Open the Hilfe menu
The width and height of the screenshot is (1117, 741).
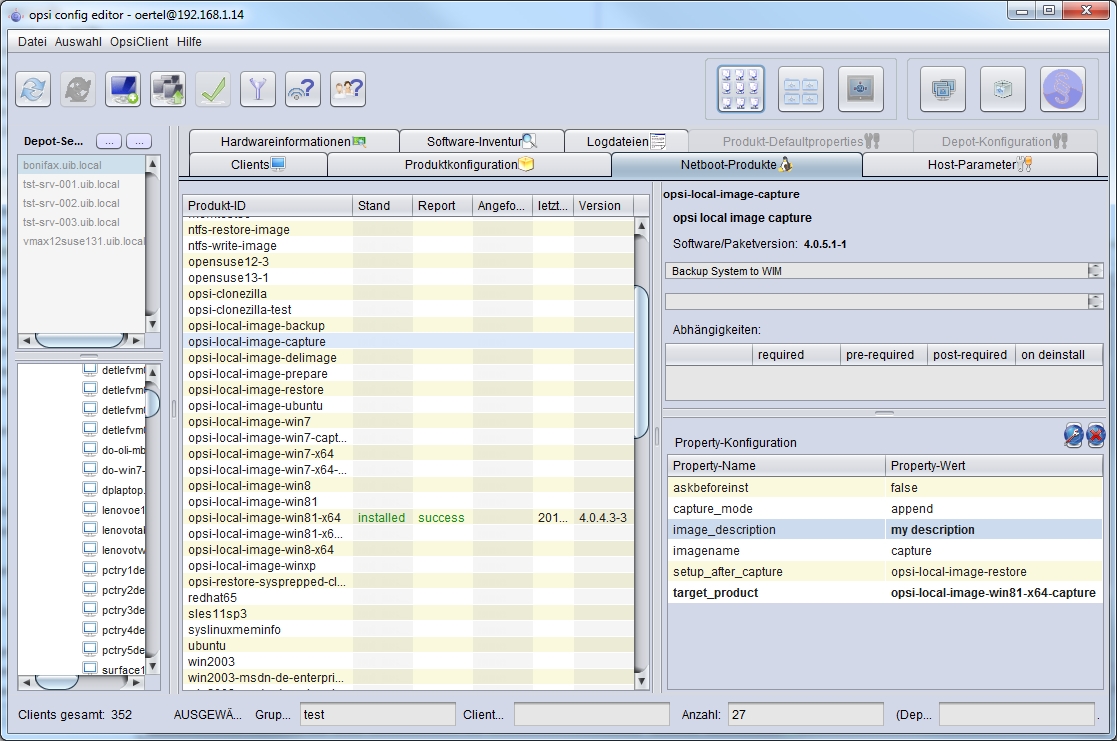point(189,41)
